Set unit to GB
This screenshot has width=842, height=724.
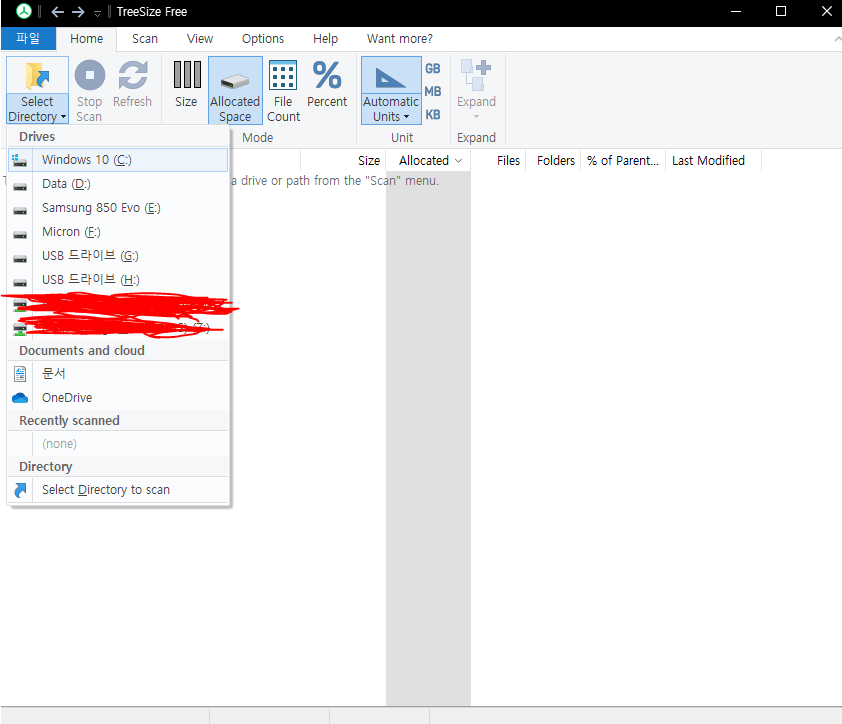pos(433,69)
